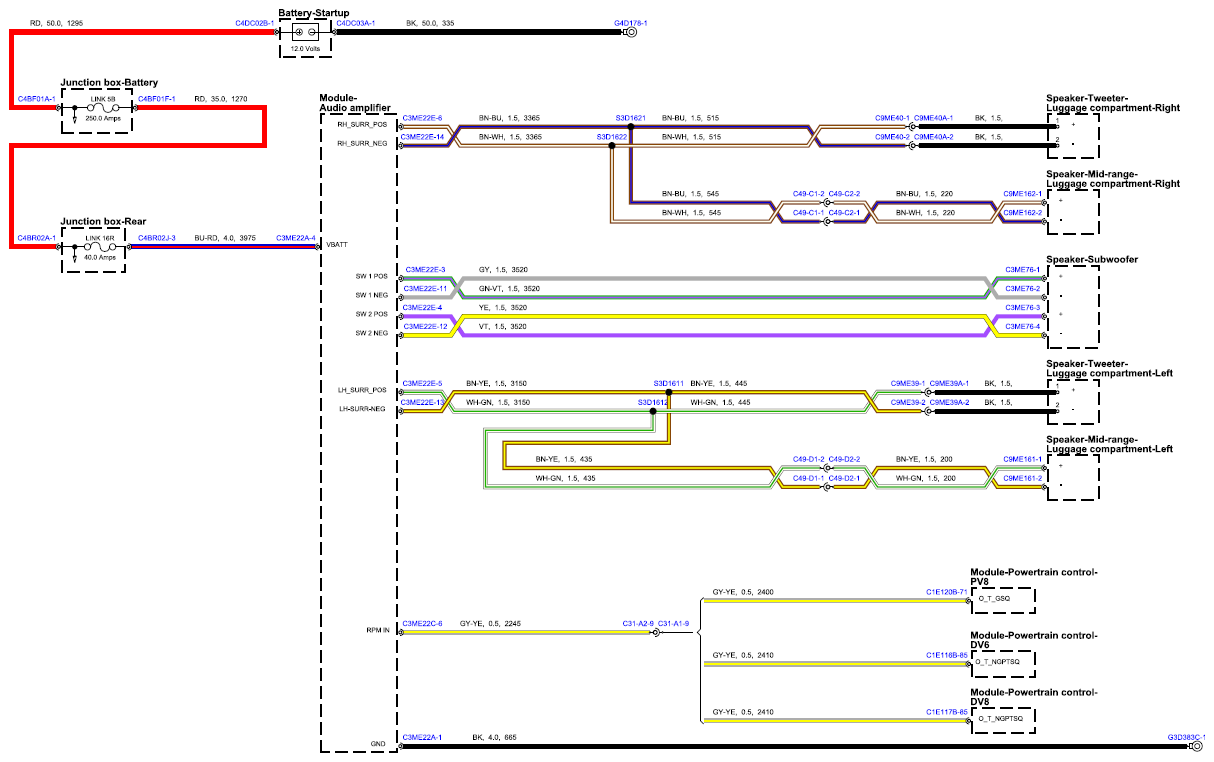Click the 12.0 Volts label
The height and width of the screenshot is (762, 1214).
[x=305, y=48]
